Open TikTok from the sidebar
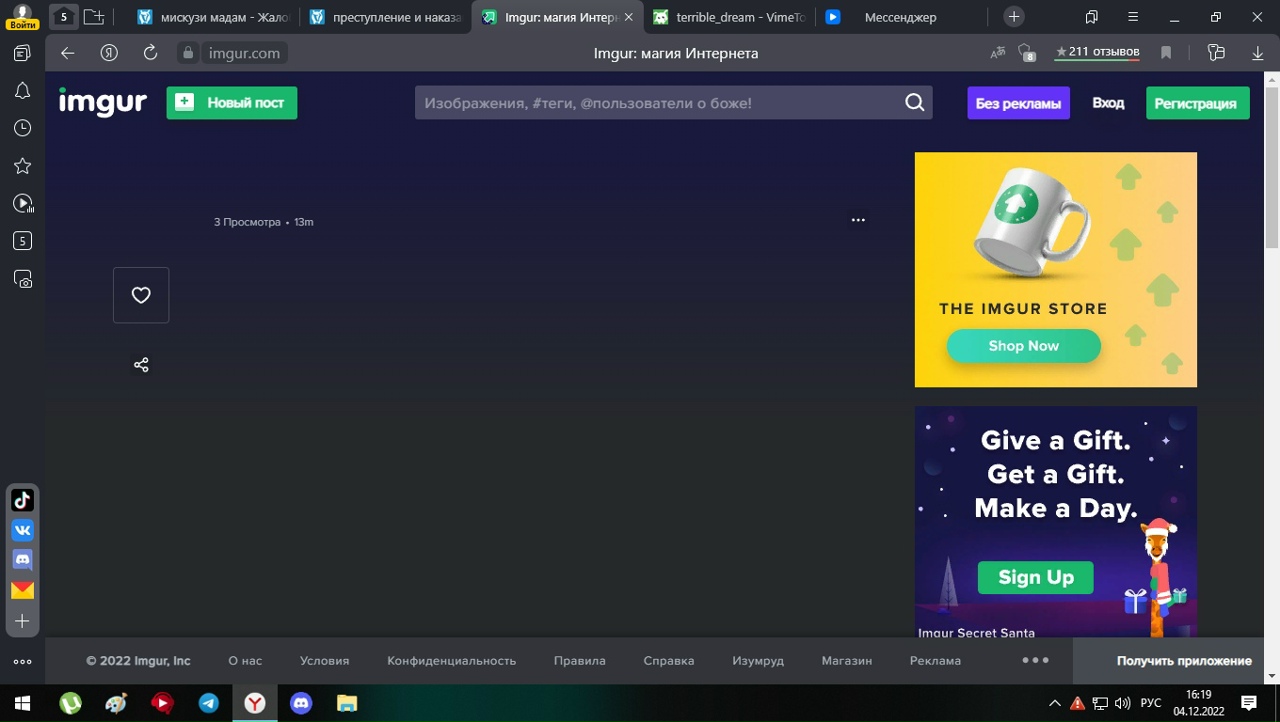 [22, 500]
